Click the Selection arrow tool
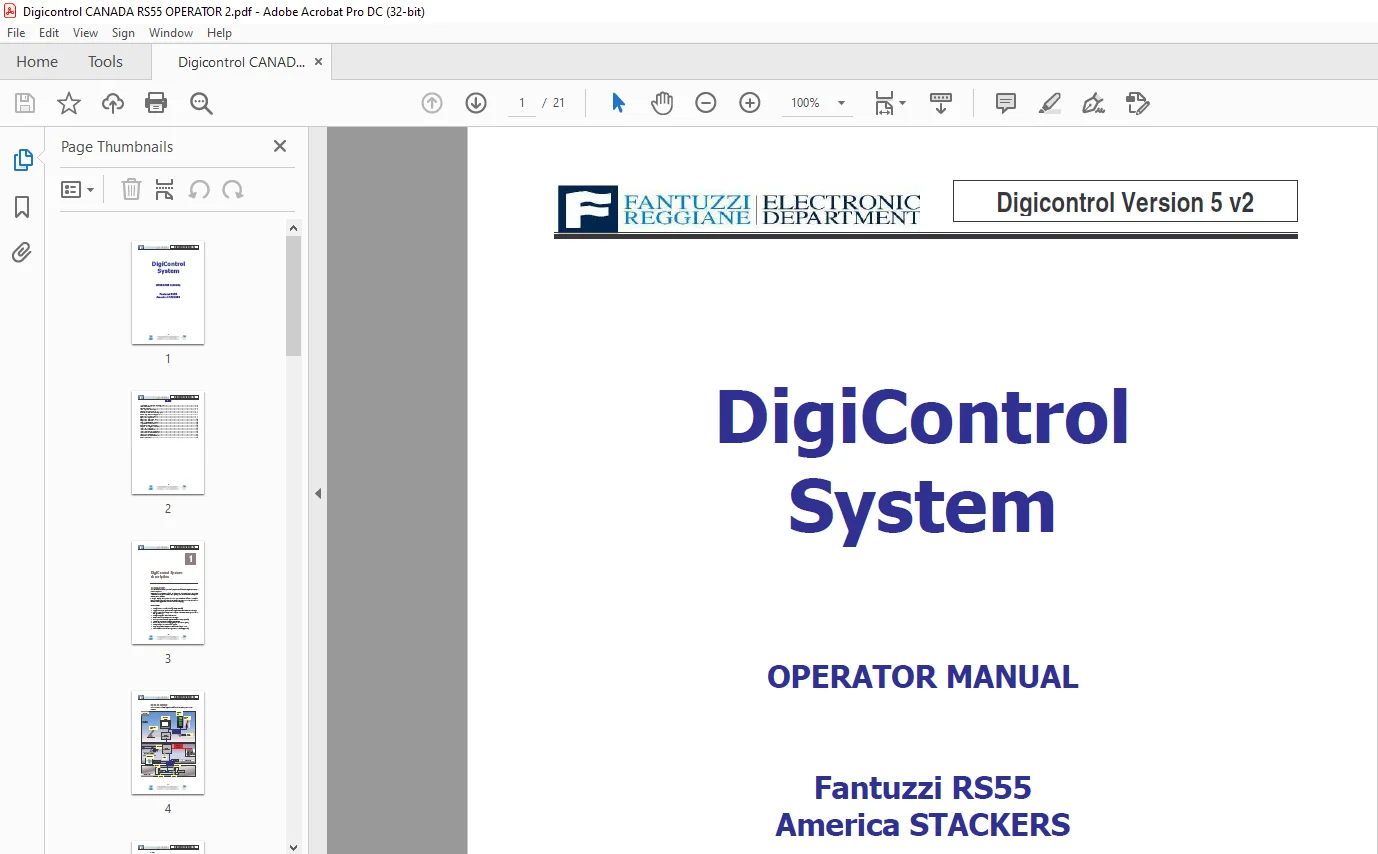 pyautogui.click(x=618, y=103)
